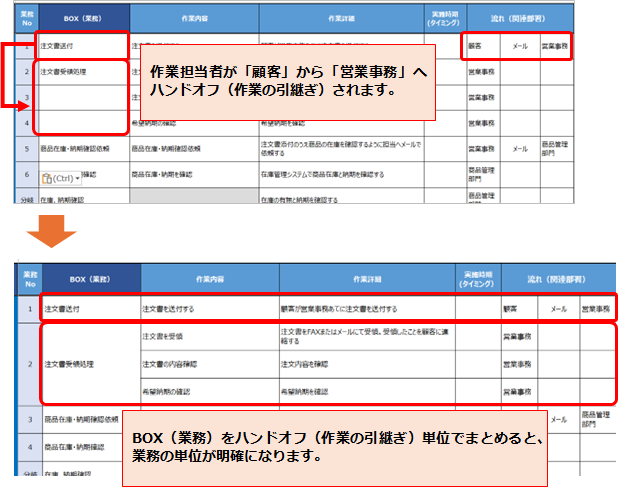The image size is (618, 487).
Task: Click 商品管理部門 cell in bottom table row 3
Action: pyautogui.click(x=598, y=420)
